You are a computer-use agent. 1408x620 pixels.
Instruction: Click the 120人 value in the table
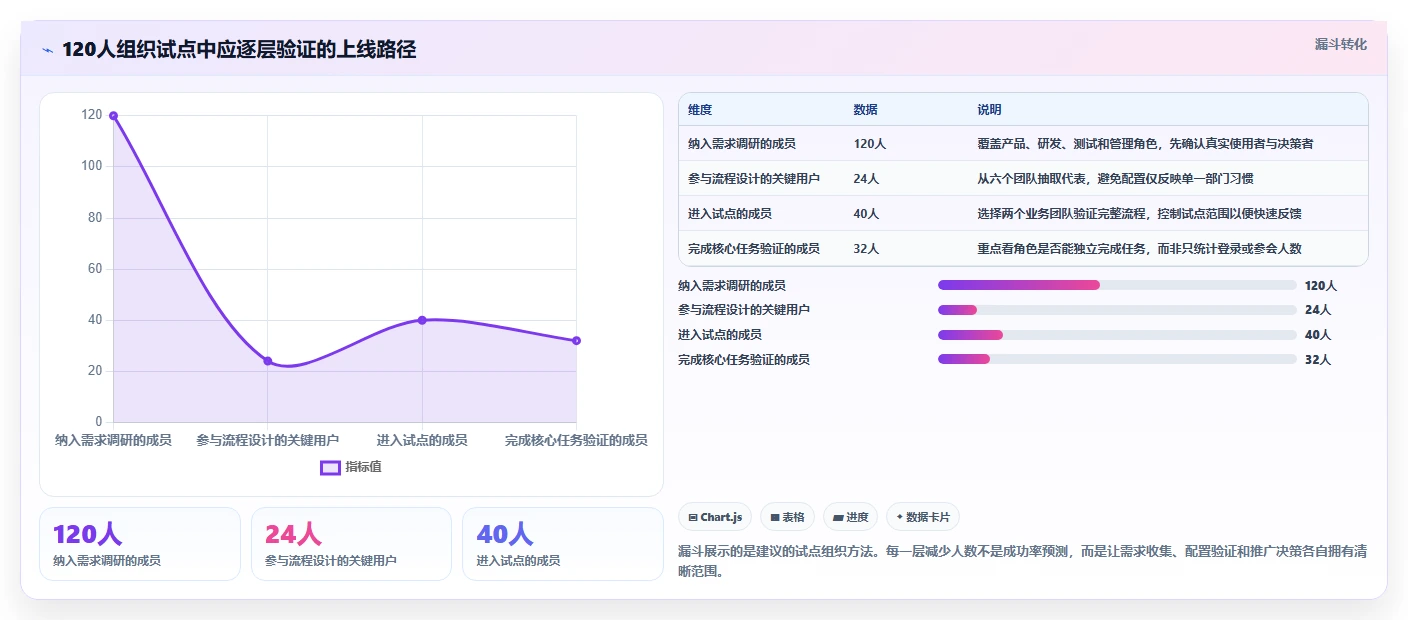tap(870, 144)
